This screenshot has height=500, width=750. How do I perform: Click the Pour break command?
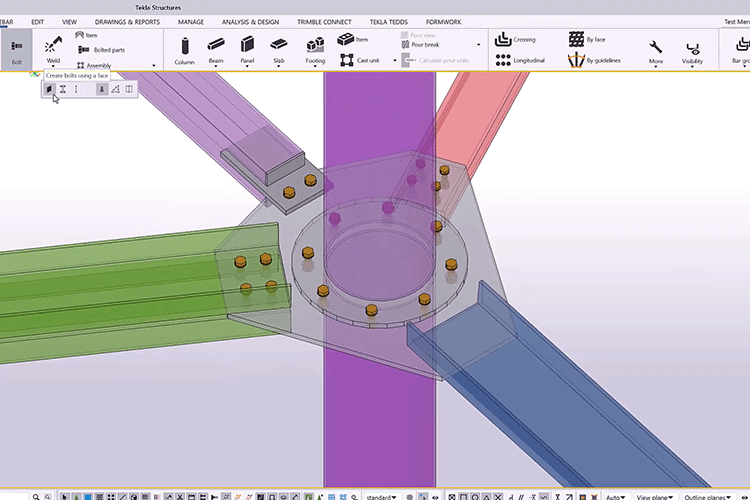[x=420, y=44]
